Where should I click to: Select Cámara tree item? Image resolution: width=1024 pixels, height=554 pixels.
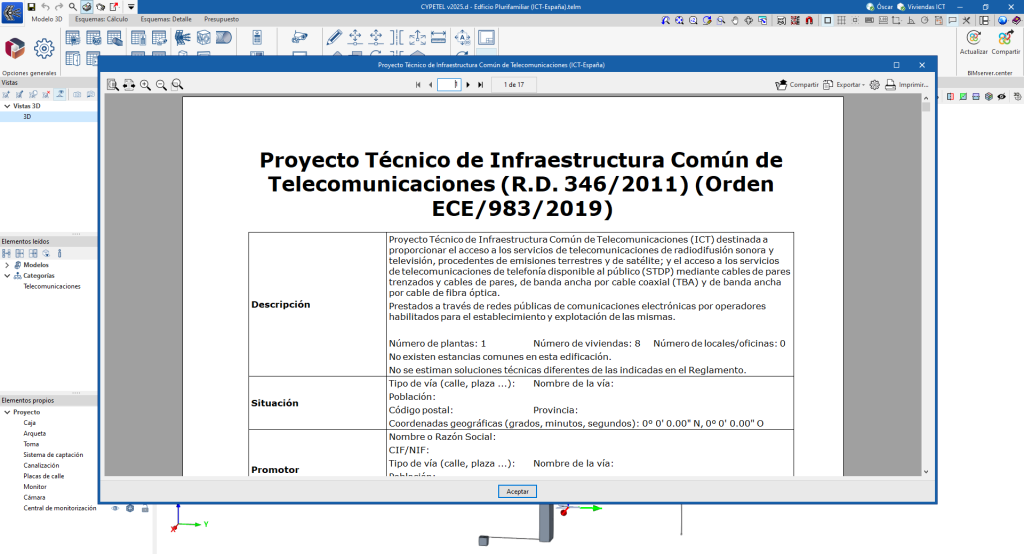coord(34,498)
